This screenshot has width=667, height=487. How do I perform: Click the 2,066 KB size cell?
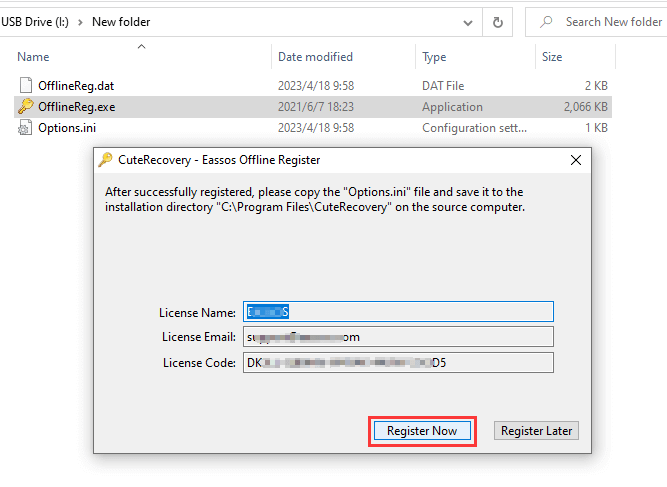(586, 106)
